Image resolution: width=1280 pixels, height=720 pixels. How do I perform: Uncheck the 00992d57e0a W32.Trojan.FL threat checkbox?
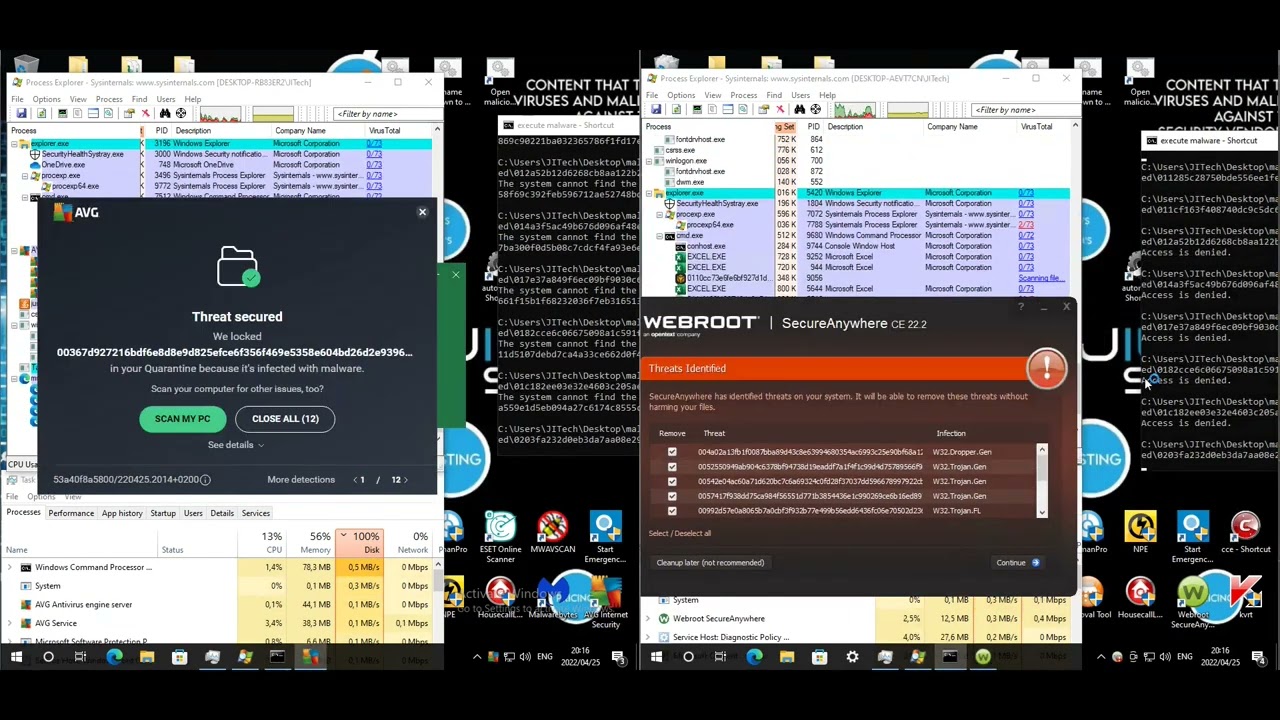(x=672, y=511)
